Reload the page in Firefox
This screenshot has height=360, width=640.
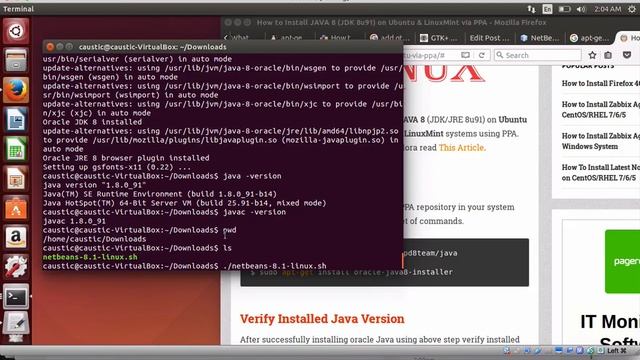coord(482,55)
